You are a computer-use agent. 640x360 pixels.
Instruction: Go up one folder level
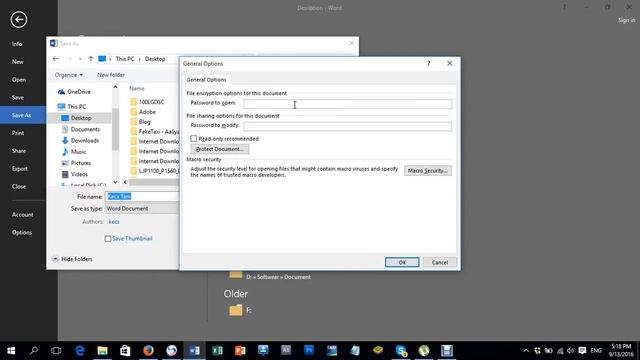tap(91, 59)
